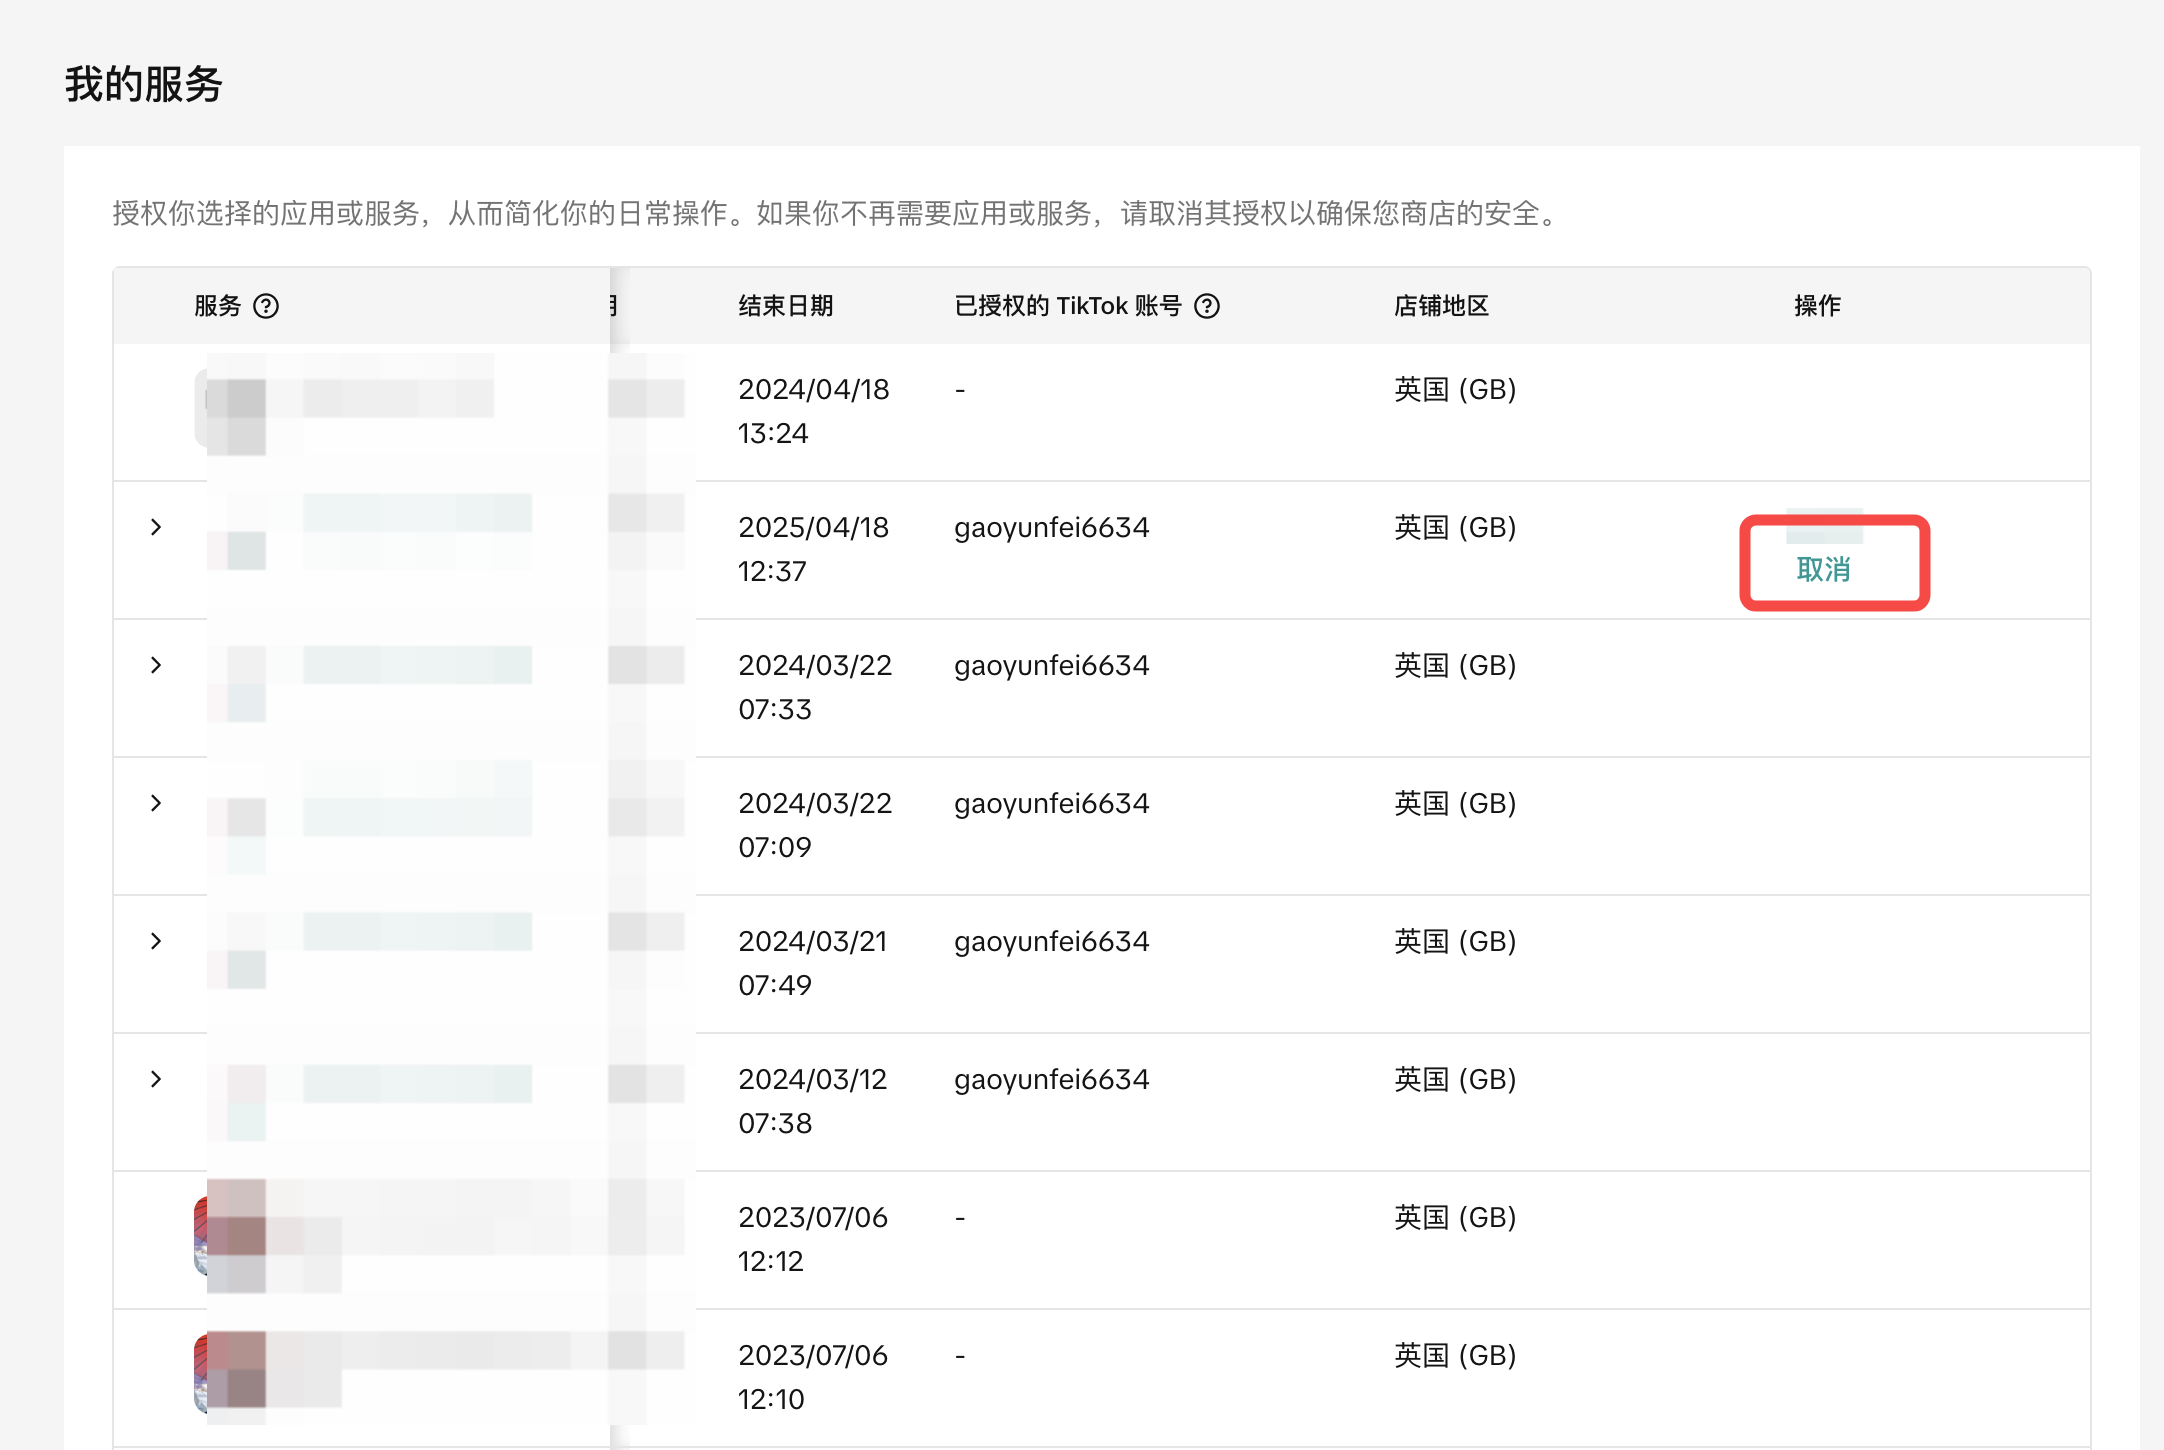Select gaoyunfei6634 in the 2024/03/12 row

1051,1079
